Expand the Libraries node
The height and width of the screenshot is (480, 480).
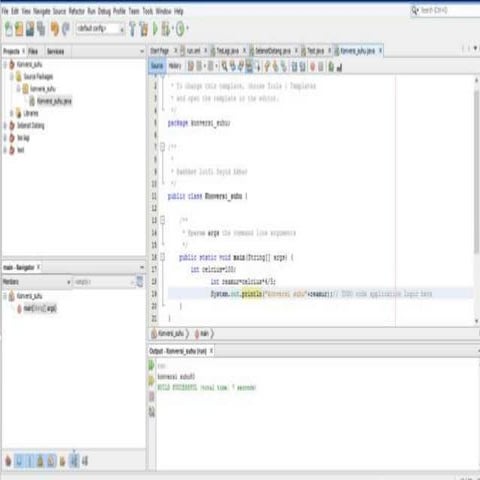click(12, 113)
